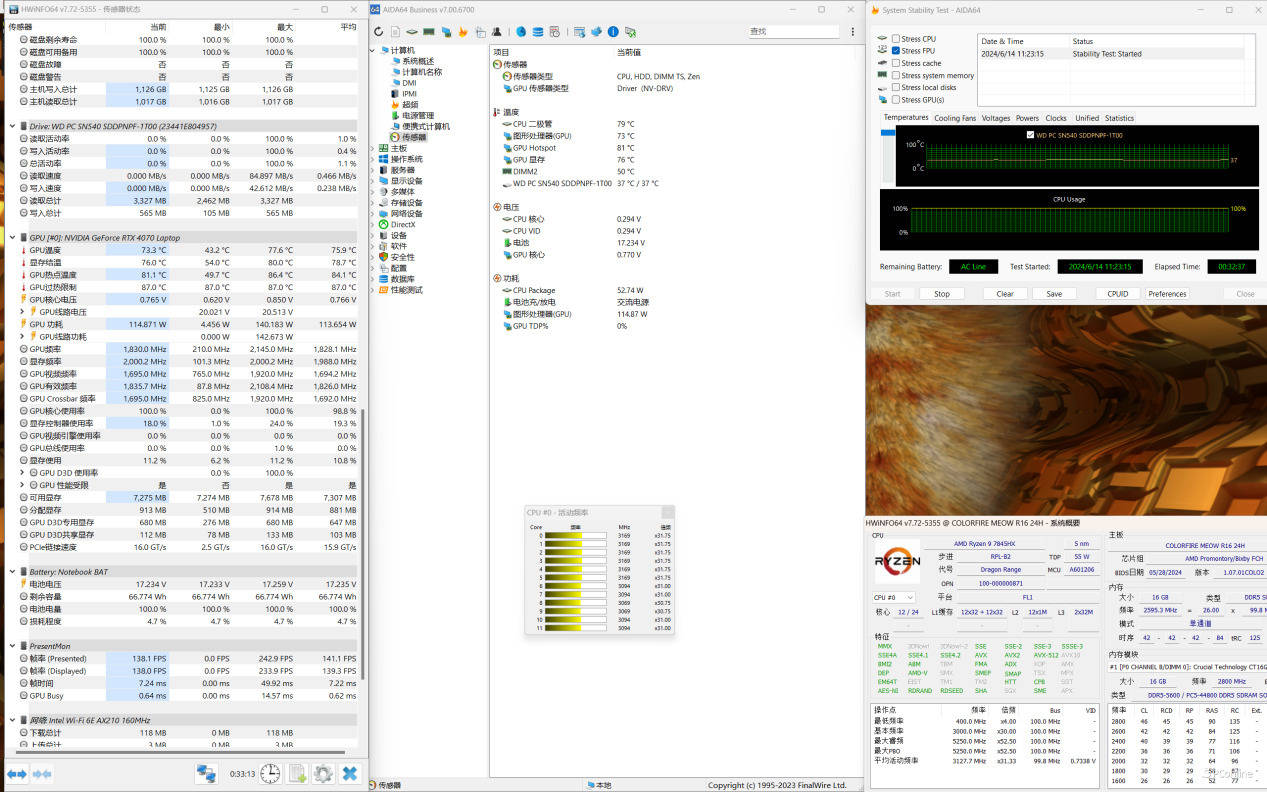This screenshot has height=792, width=1267.
Task: Click the AMD Ryzen logo in system summary
Action: click(898, 561)
